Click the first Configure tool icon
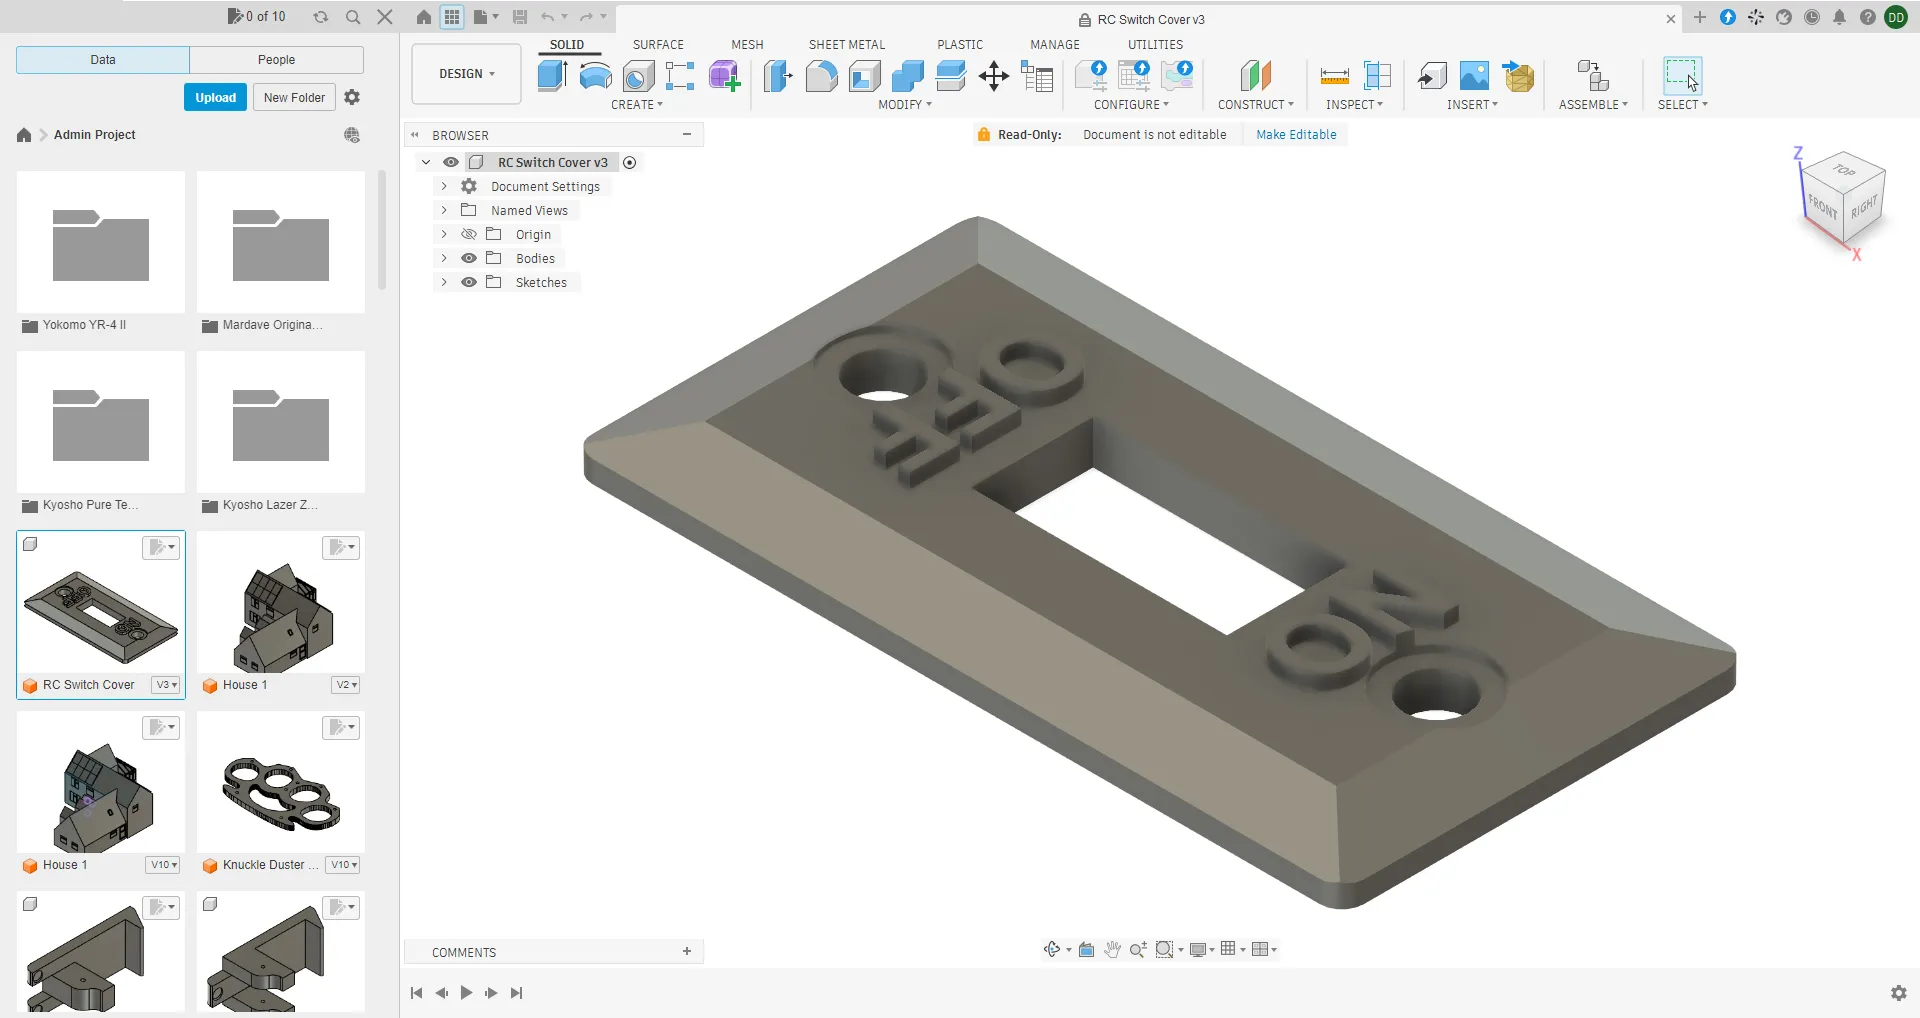 tap(1091, 76)
